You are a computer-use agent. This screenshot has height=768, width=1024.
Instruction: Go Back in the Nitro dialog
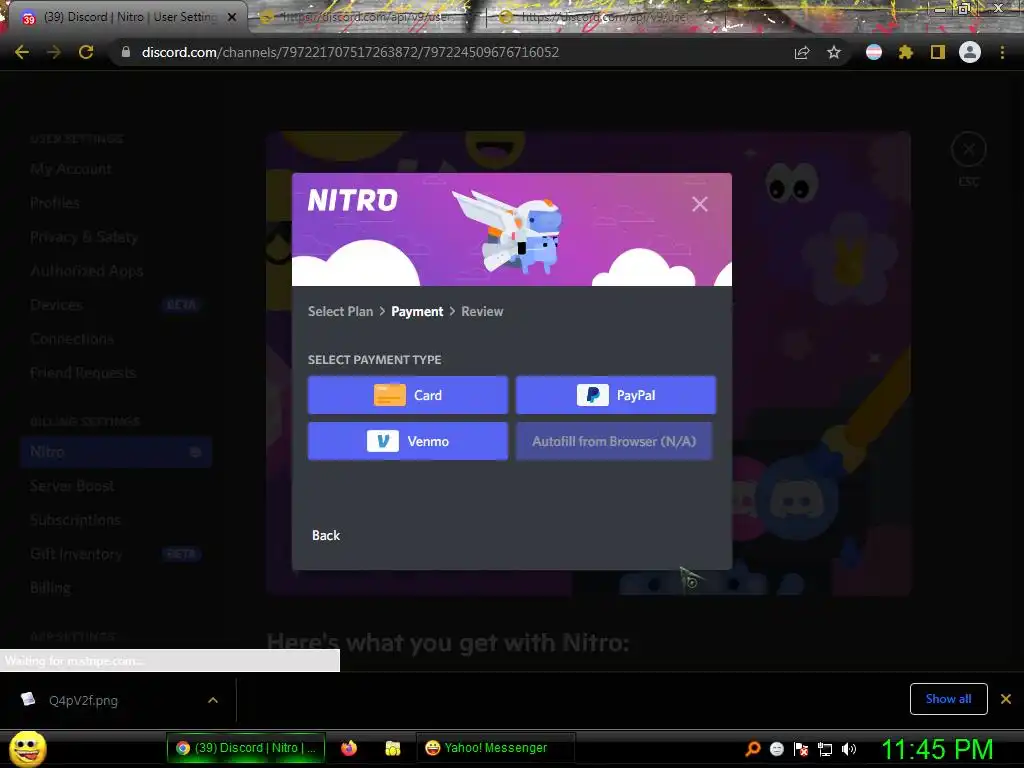[326, 536]
